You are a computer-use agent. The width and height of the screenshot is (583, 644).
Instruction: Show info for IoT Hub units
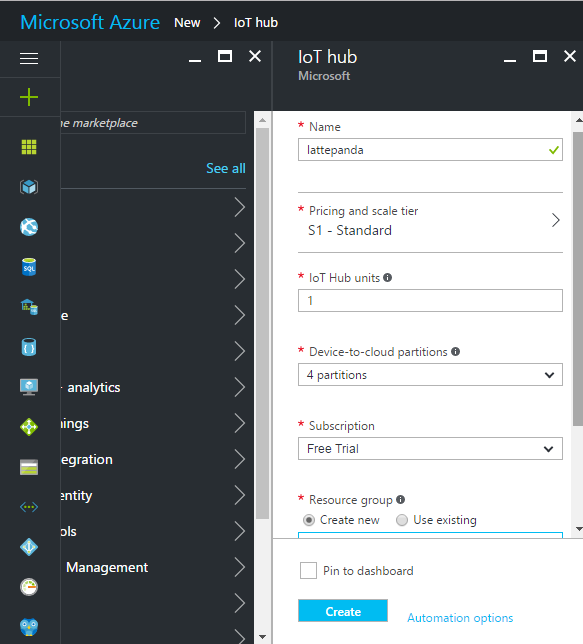coord(387,278)
